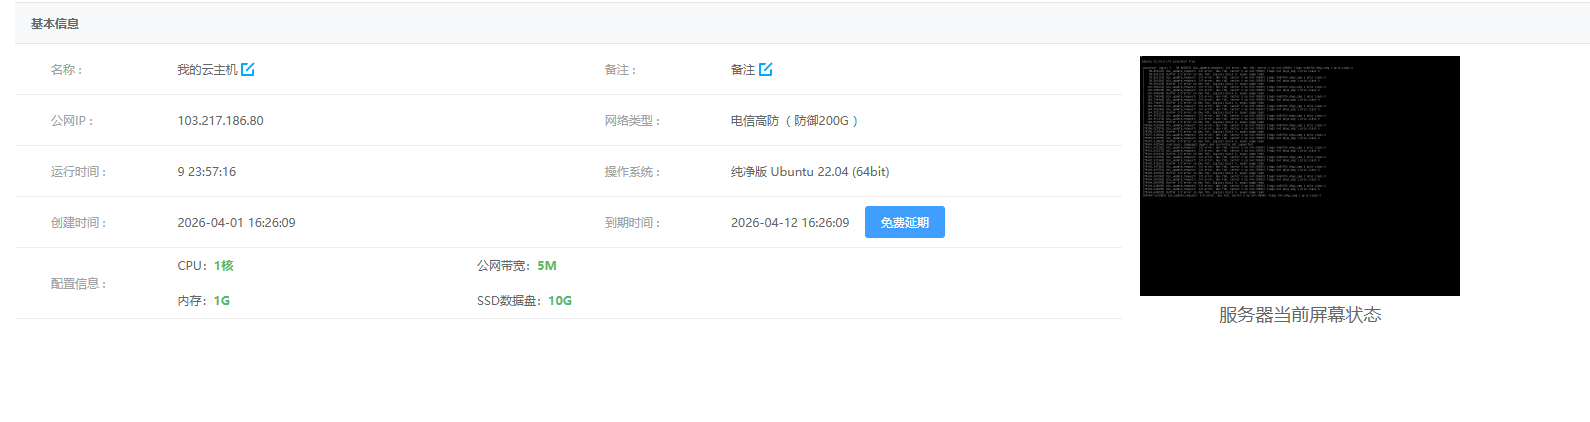1590x422 pixels.
Task: Open the server screen status thumbnail
Action: tap(1300, 176)
